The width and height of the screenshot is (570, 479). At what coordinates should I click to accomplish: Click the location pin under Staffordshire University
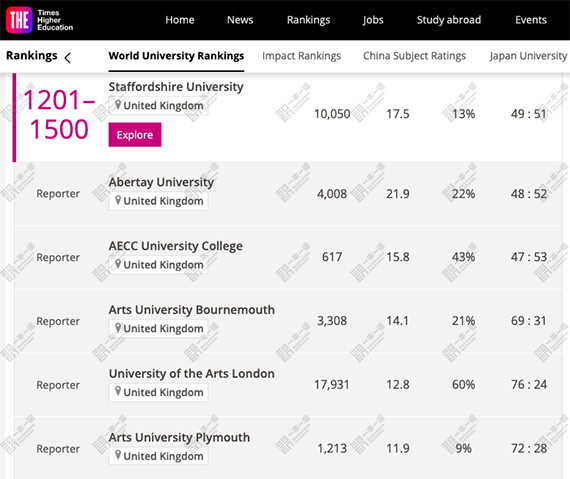(118, 105)
